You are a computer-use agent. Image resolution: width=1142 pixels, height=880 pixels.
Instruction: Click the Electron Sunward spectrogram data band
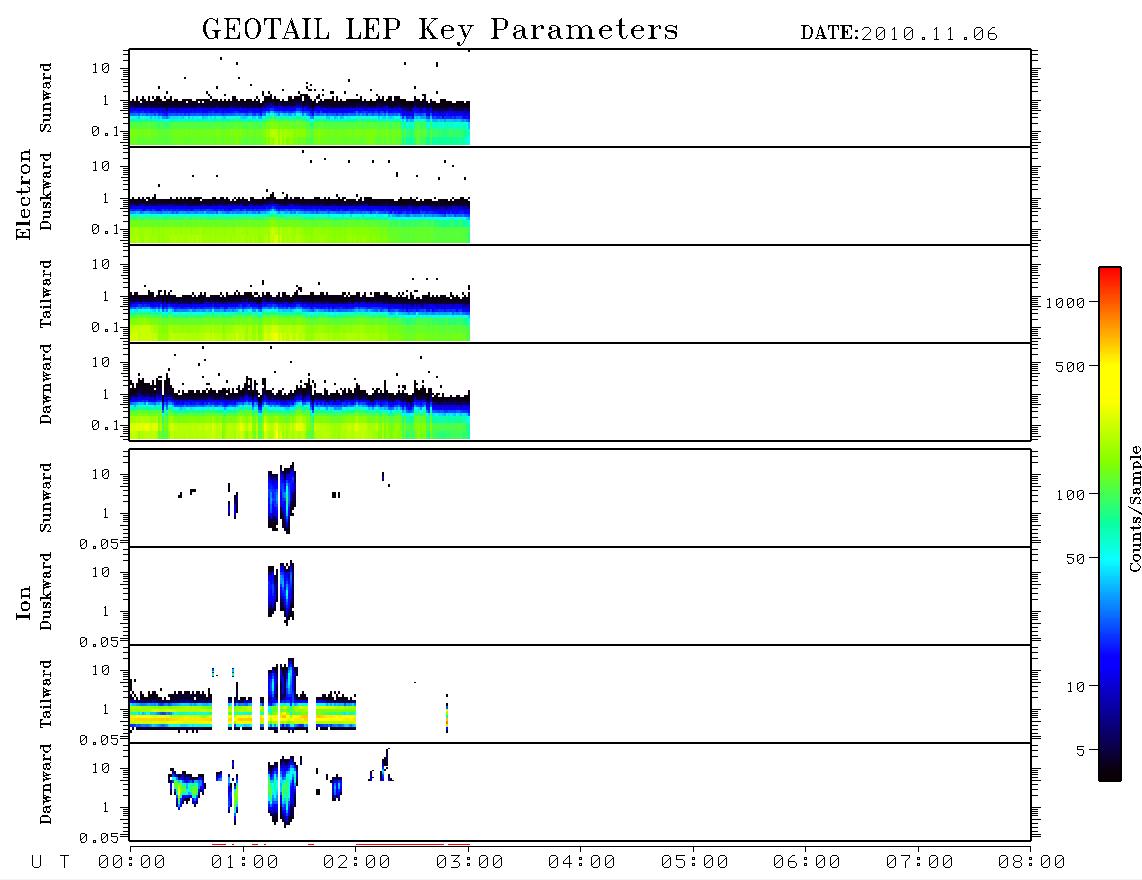click(x=299, y=122)
